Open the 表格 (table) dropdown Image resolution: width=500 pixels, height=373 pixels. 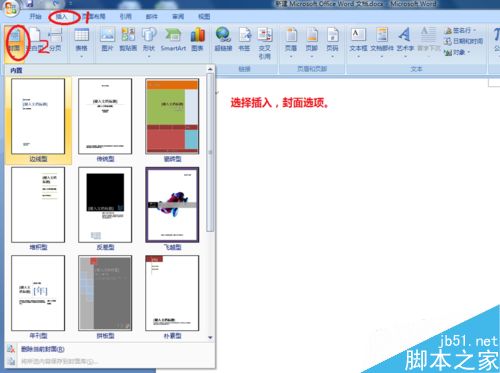(x=81, y=43)
